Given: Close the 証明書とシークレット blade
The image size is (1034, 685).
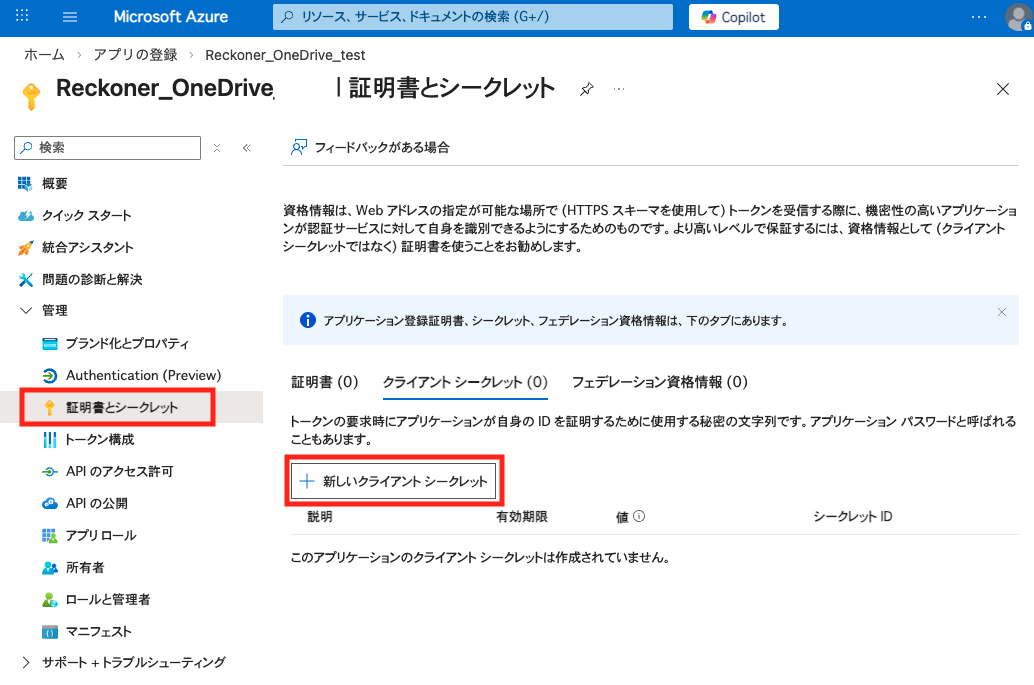Looking at the screenshot, I should tap(1002, 89).
